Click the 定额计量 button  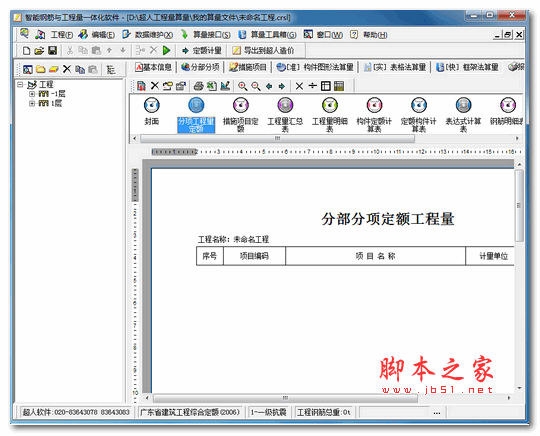click(x=202, y=51)
